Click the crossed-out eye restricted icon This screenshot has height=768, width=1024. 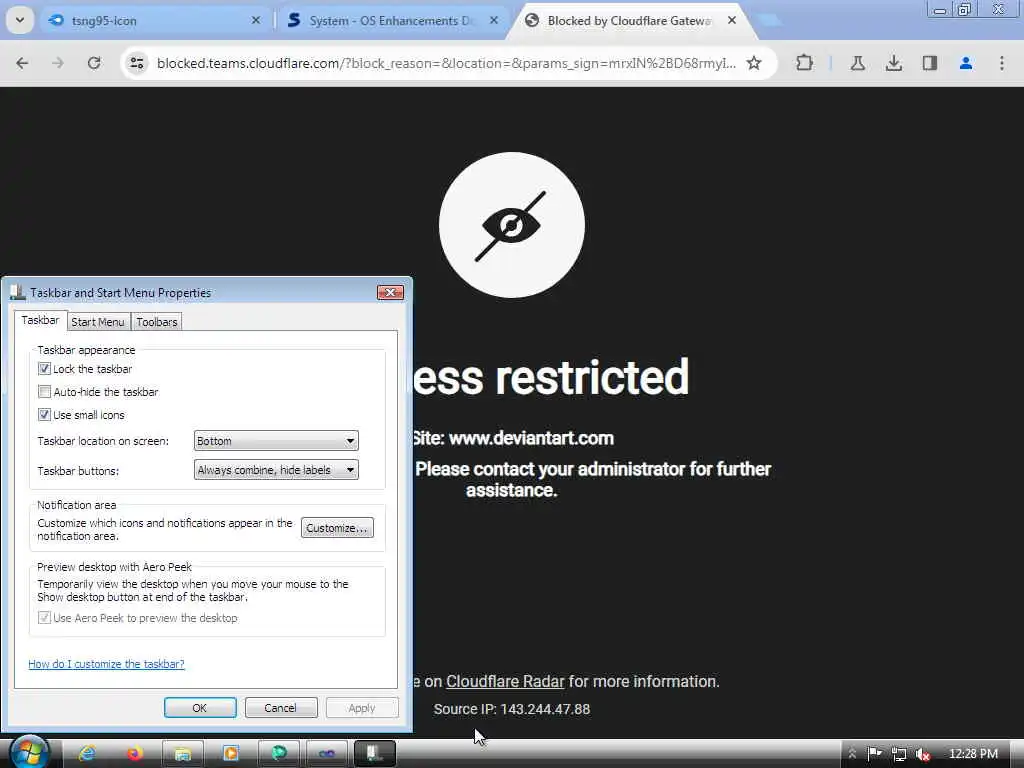[511, 225]
